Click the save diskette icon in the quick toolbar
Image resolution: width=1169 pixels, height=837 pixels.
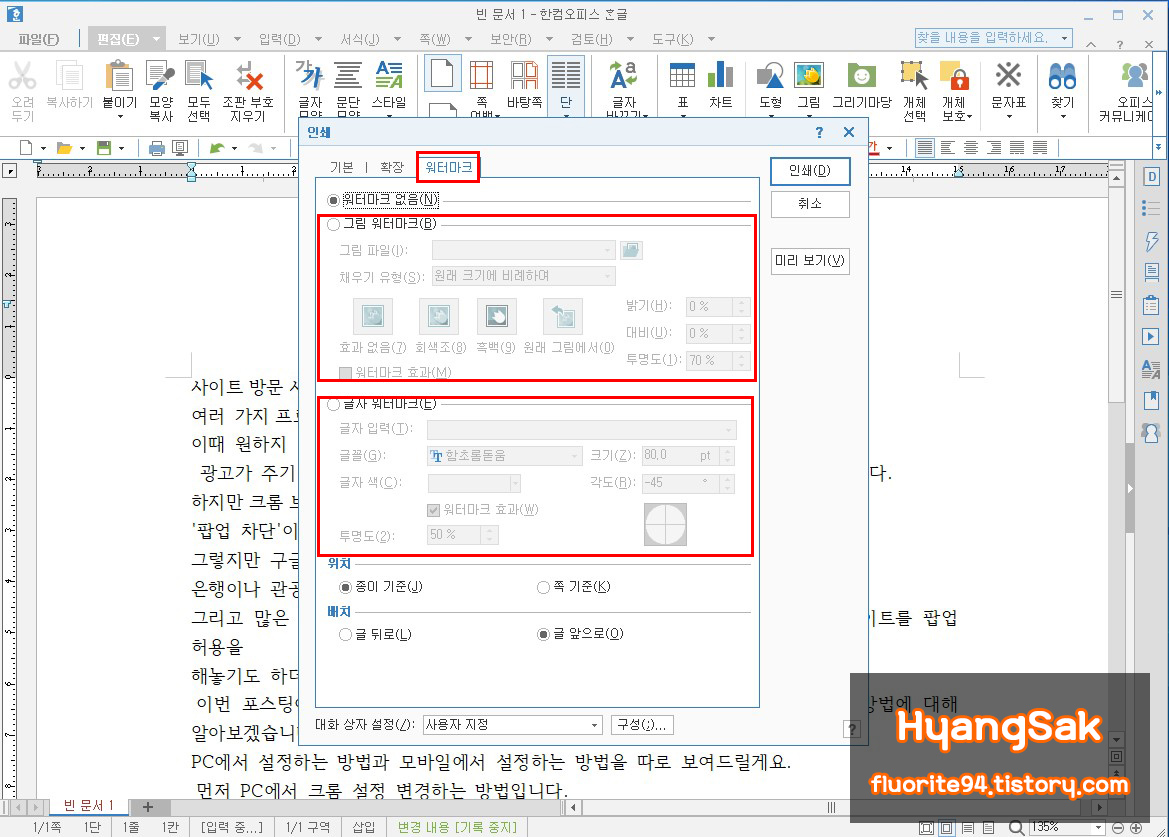click(x=104, y=148)
